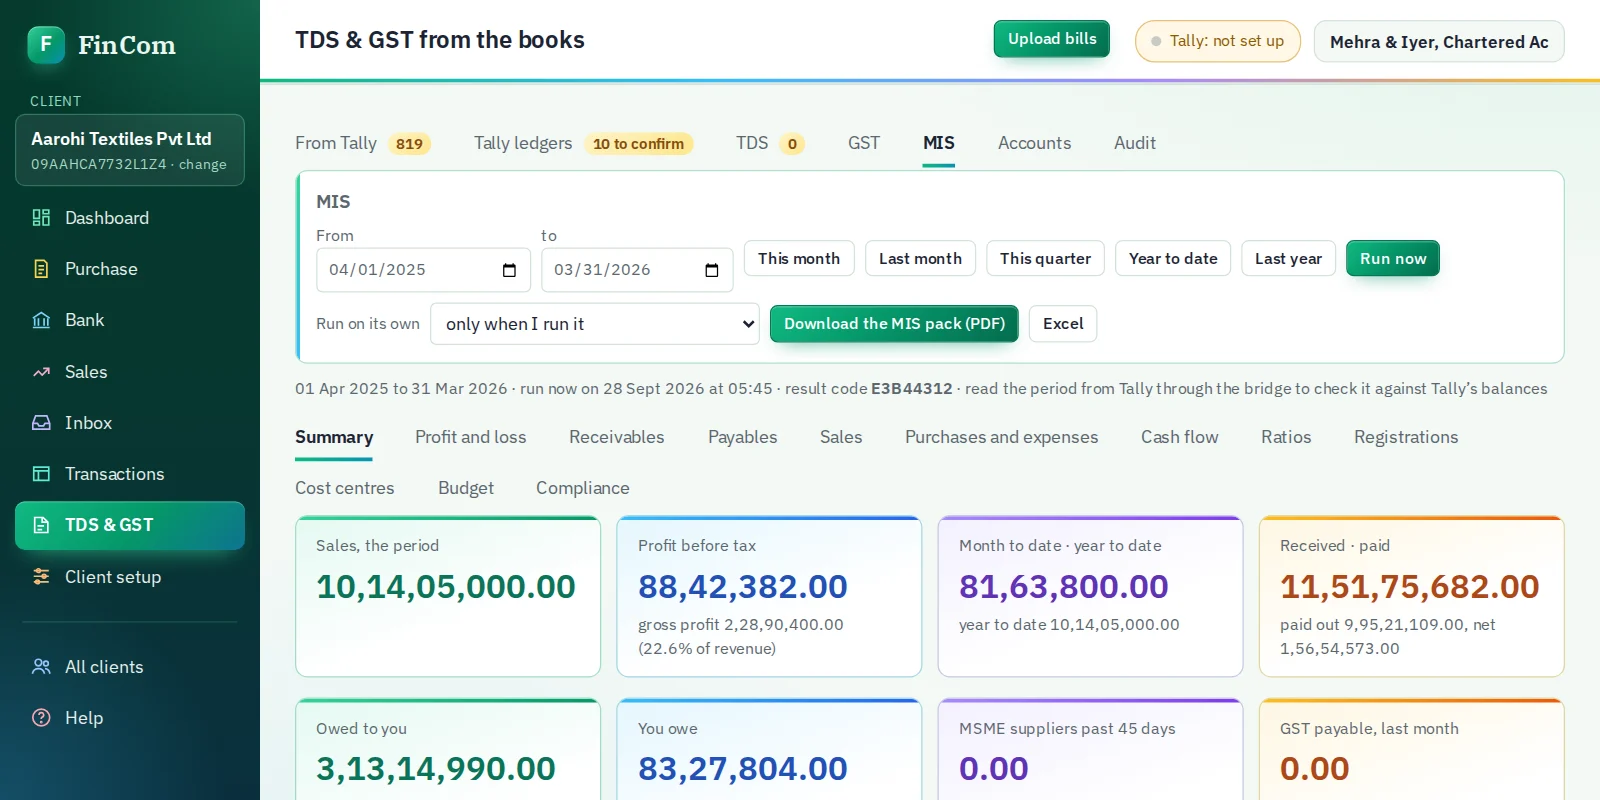Open the Tally ledgers tab
The image size is (1600, 800).
pyautogui.click(x=583, y=143)
